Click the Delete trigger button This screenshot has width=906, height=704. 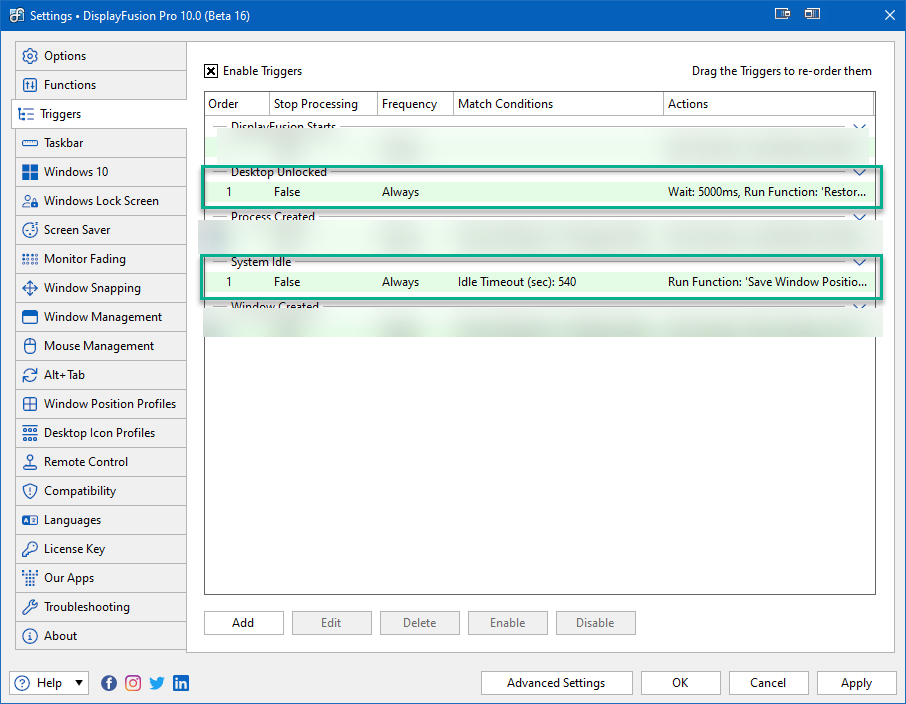point(419,623)
